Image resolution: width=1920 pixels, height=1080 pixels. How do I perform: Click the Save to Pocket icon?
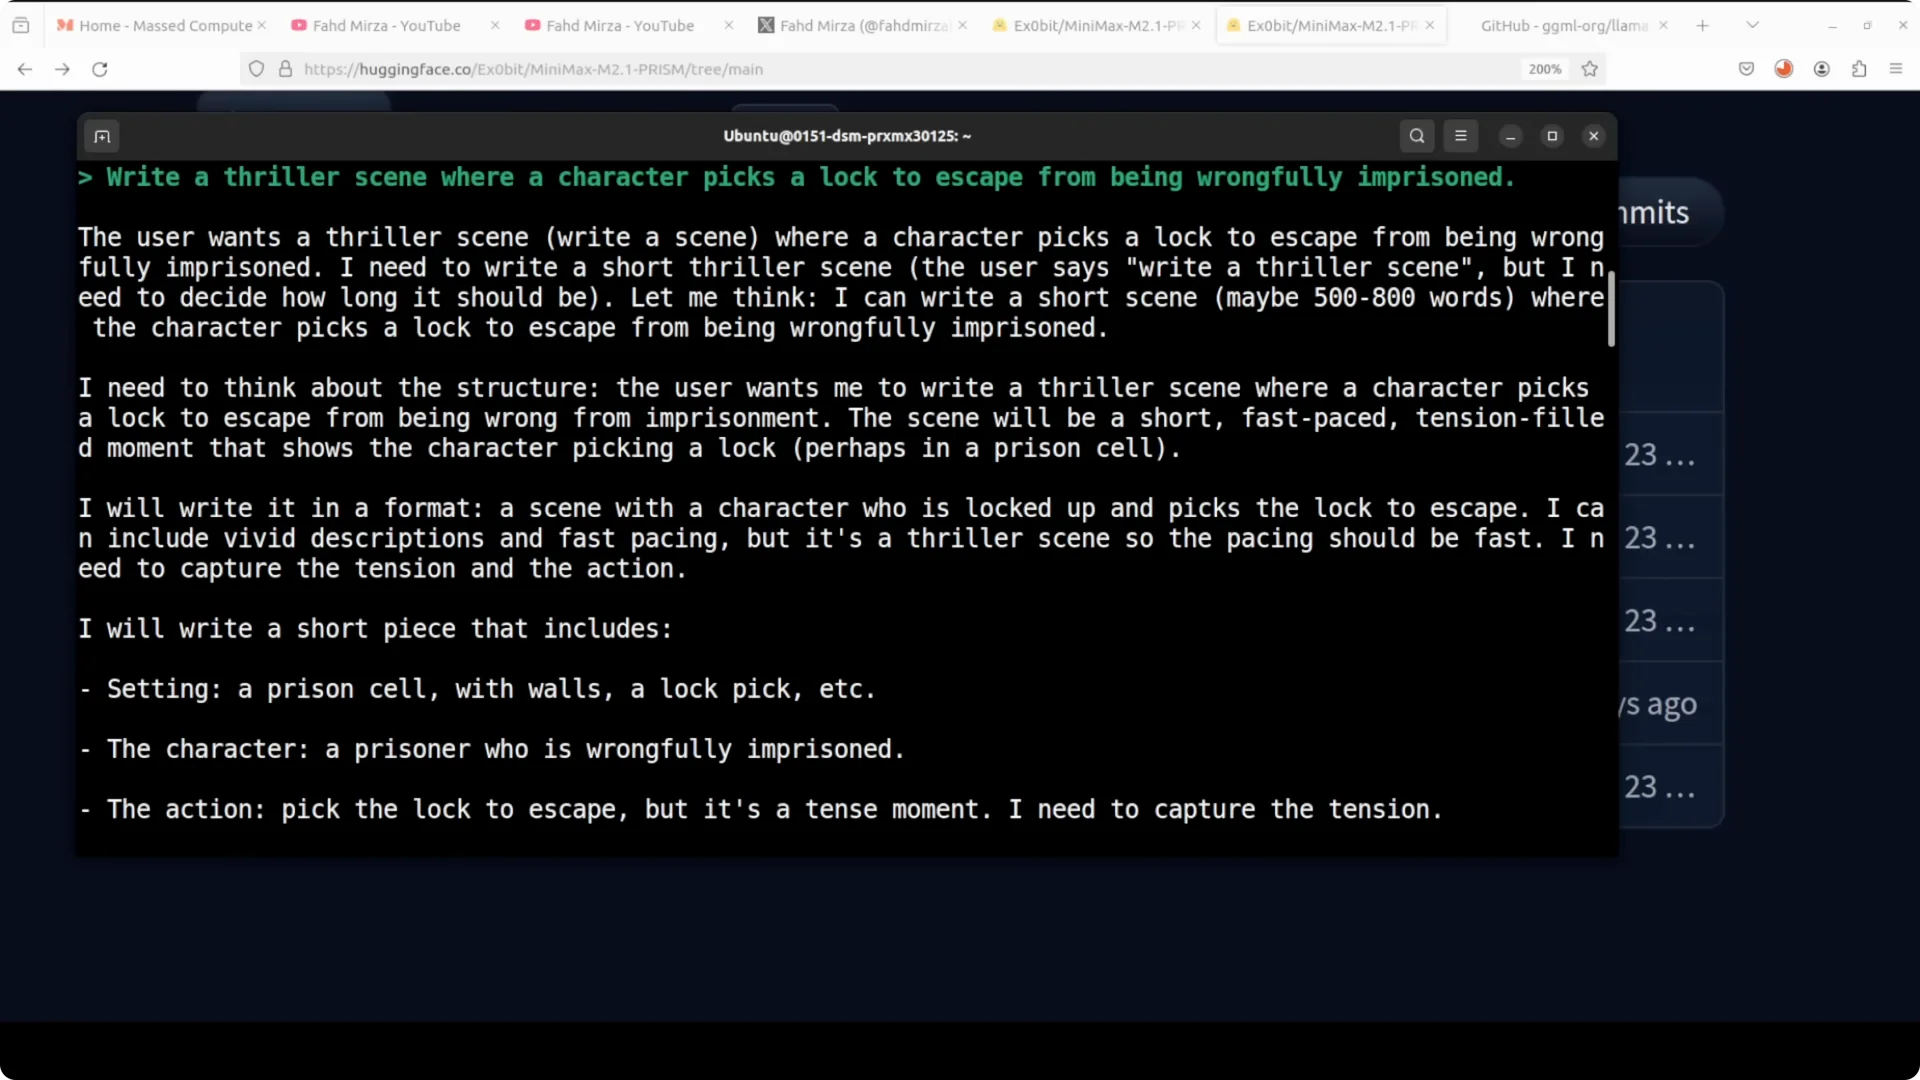pos(1746,69)
